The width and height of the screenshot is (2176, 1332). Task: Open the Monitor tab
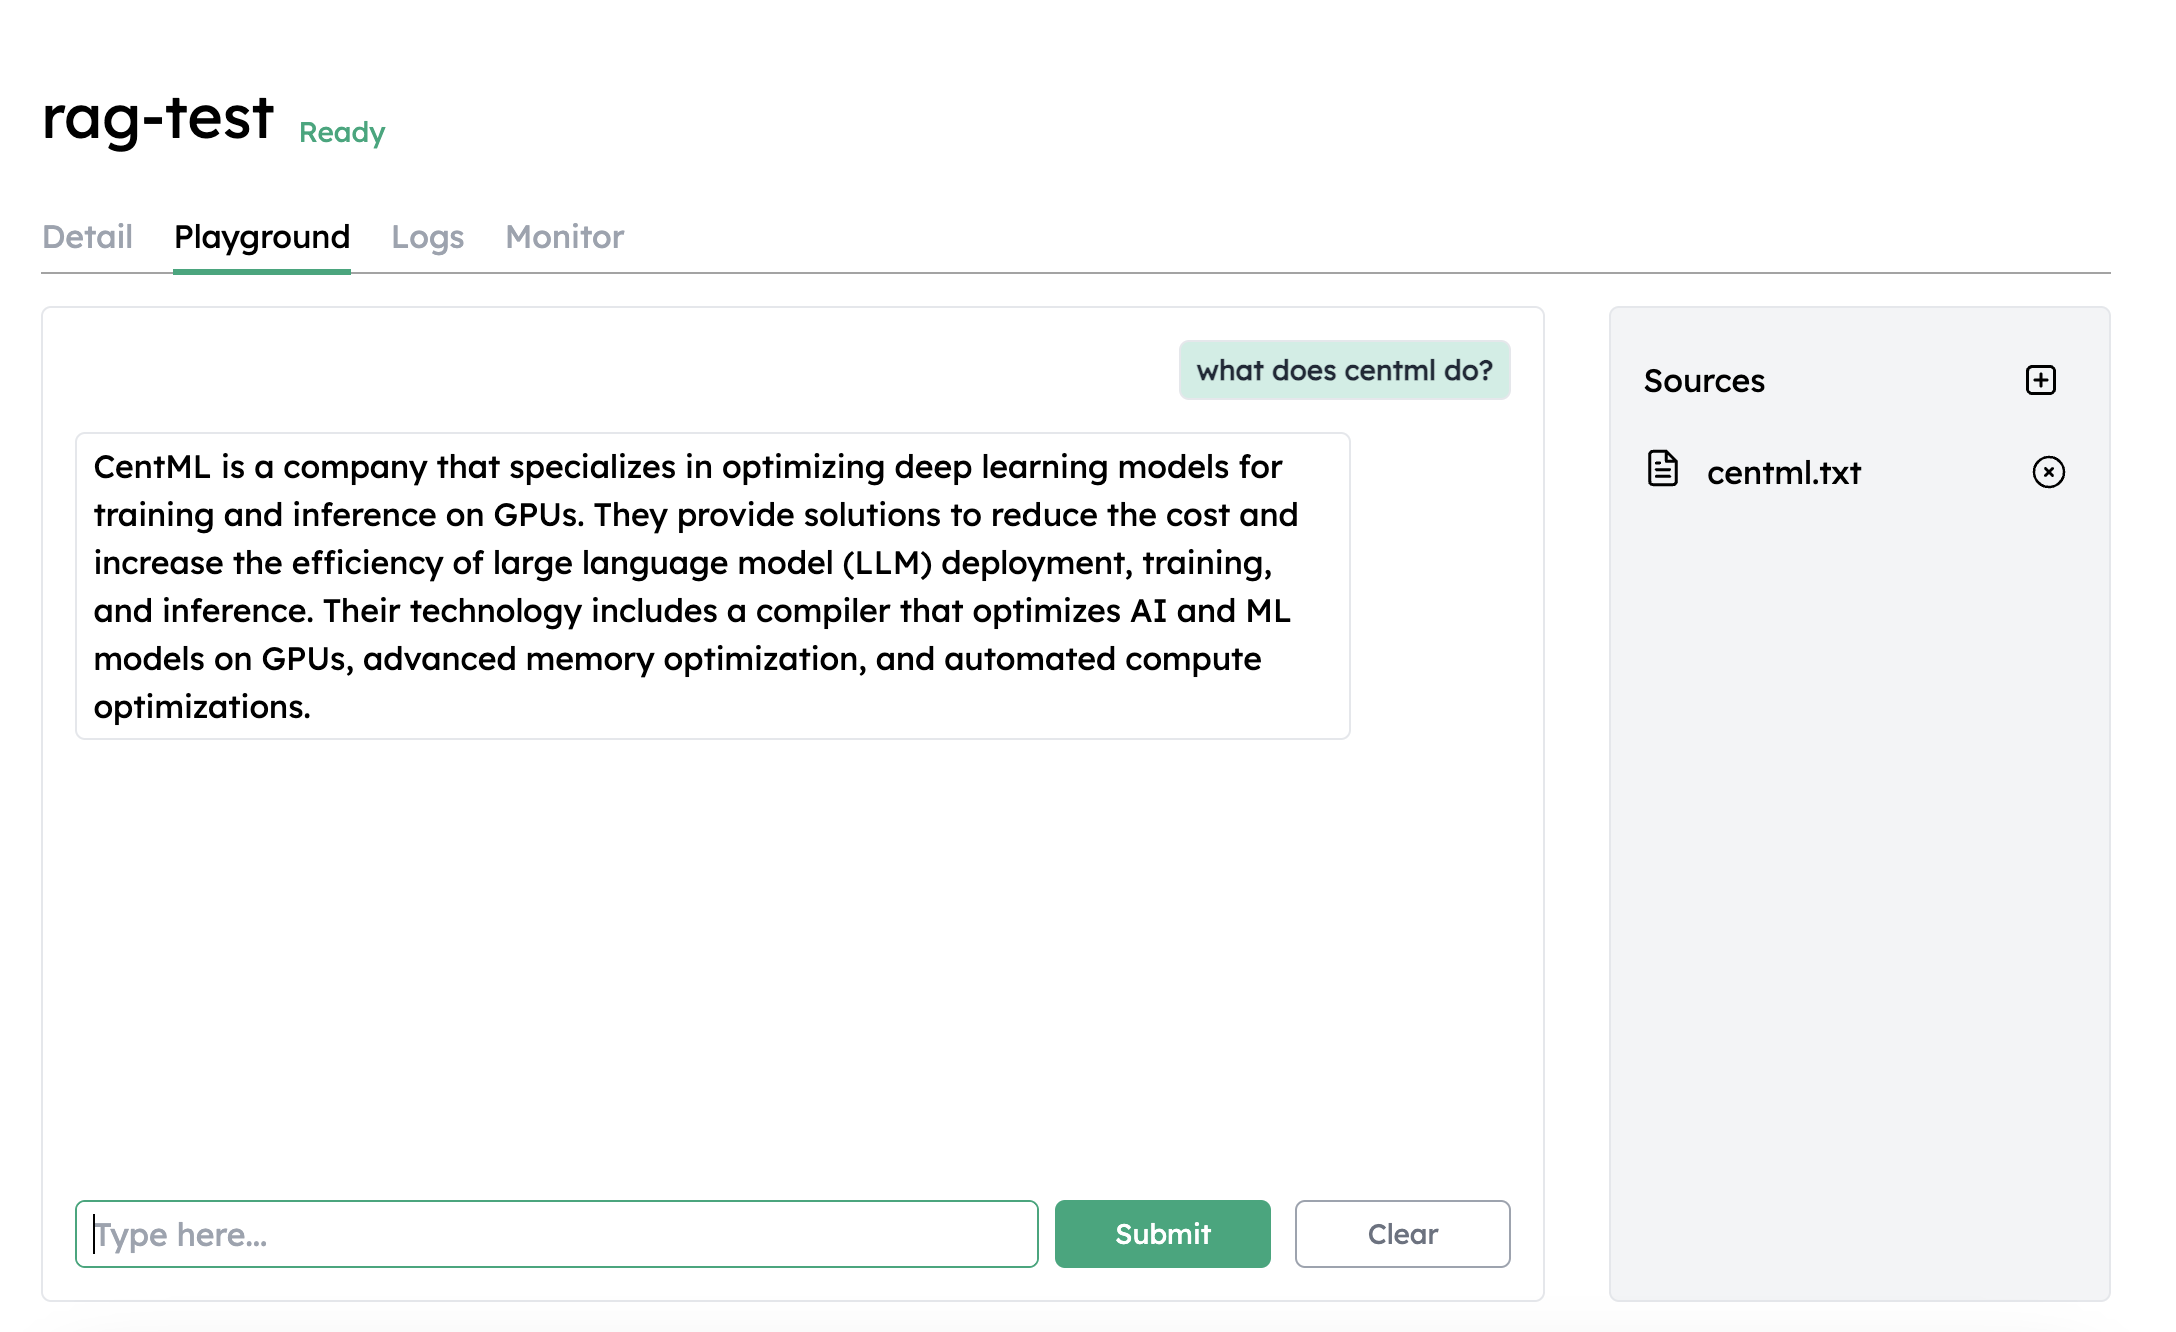click(564, 237)
